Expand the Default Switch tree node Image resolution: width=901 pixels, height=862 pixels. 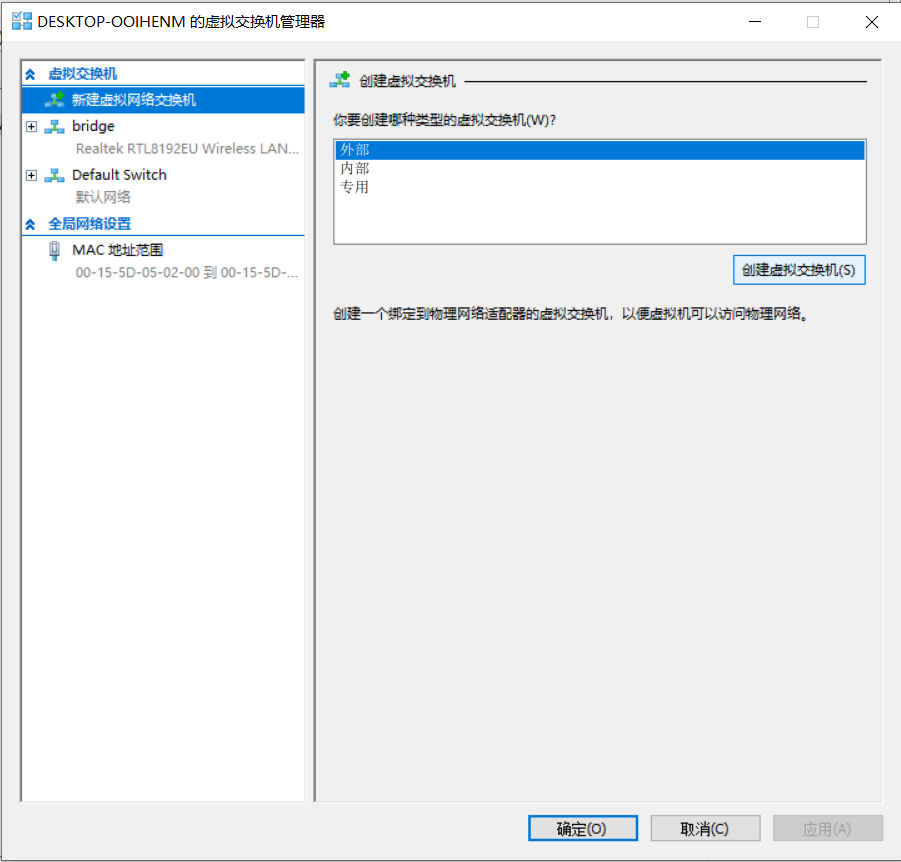pos(31,175)
